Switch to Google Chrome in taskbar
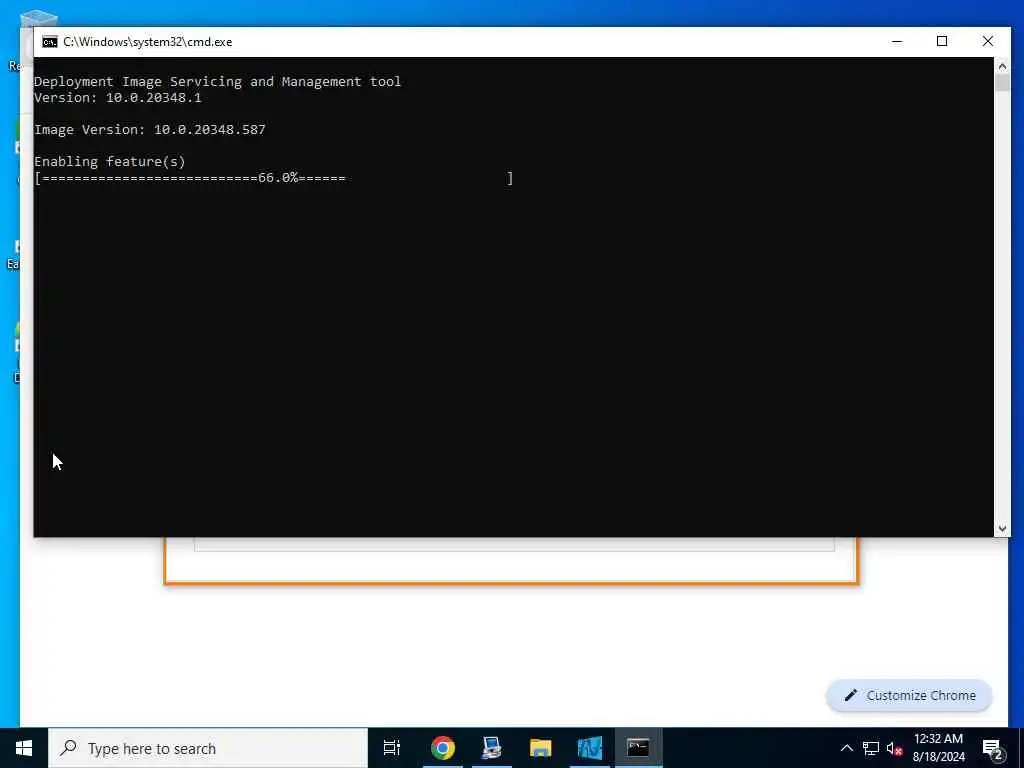Image resolution: width=1024 pixels, height=768 pixels. click(x=443, y=748)
